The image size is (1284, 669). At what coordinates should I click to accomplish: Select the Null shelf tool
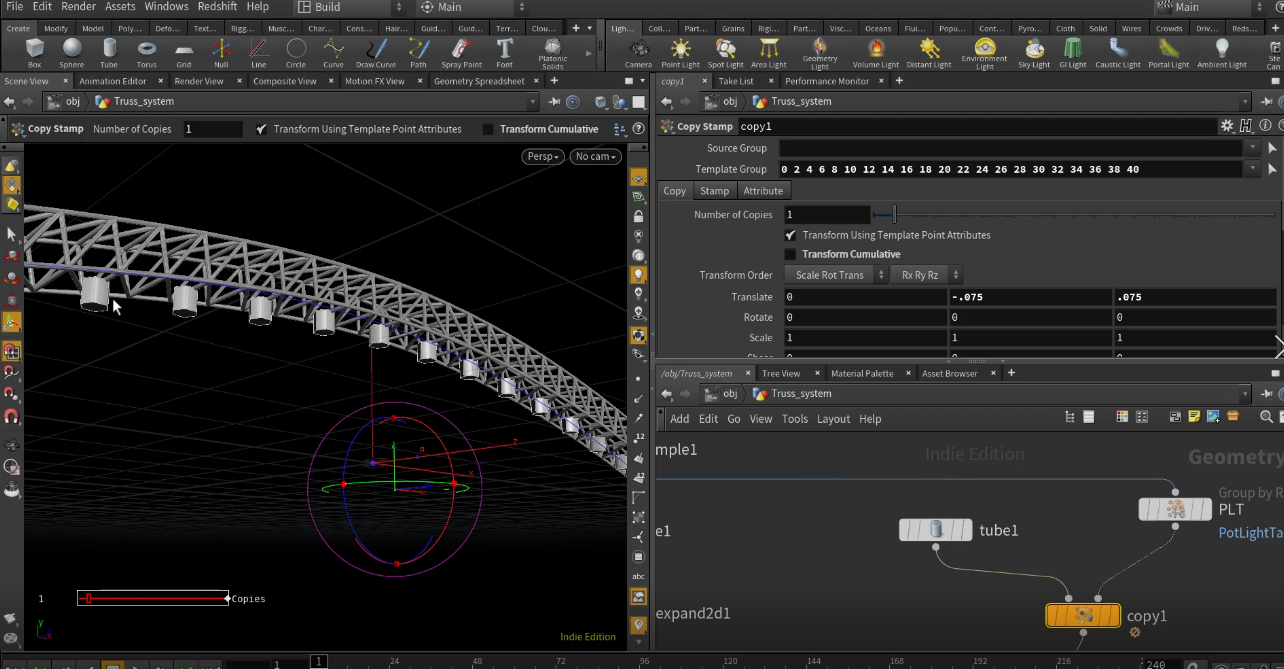pos(221,52)
